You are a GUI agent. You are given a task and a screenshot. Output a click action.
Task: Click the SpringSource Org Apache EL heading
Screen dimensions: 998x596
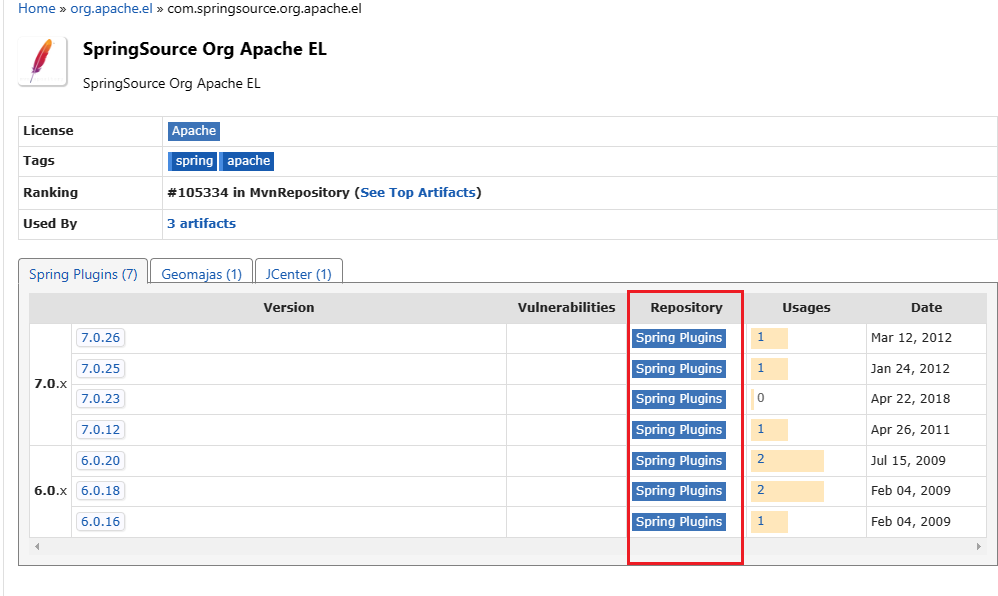click(204, 50)
